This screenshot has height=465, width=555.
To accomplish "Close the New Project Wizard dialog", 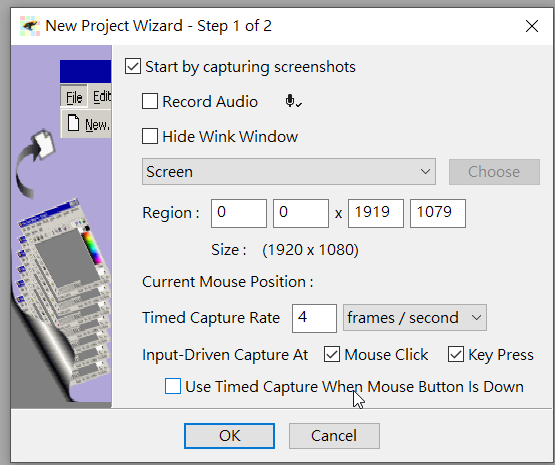I will (x=532, y=26).
